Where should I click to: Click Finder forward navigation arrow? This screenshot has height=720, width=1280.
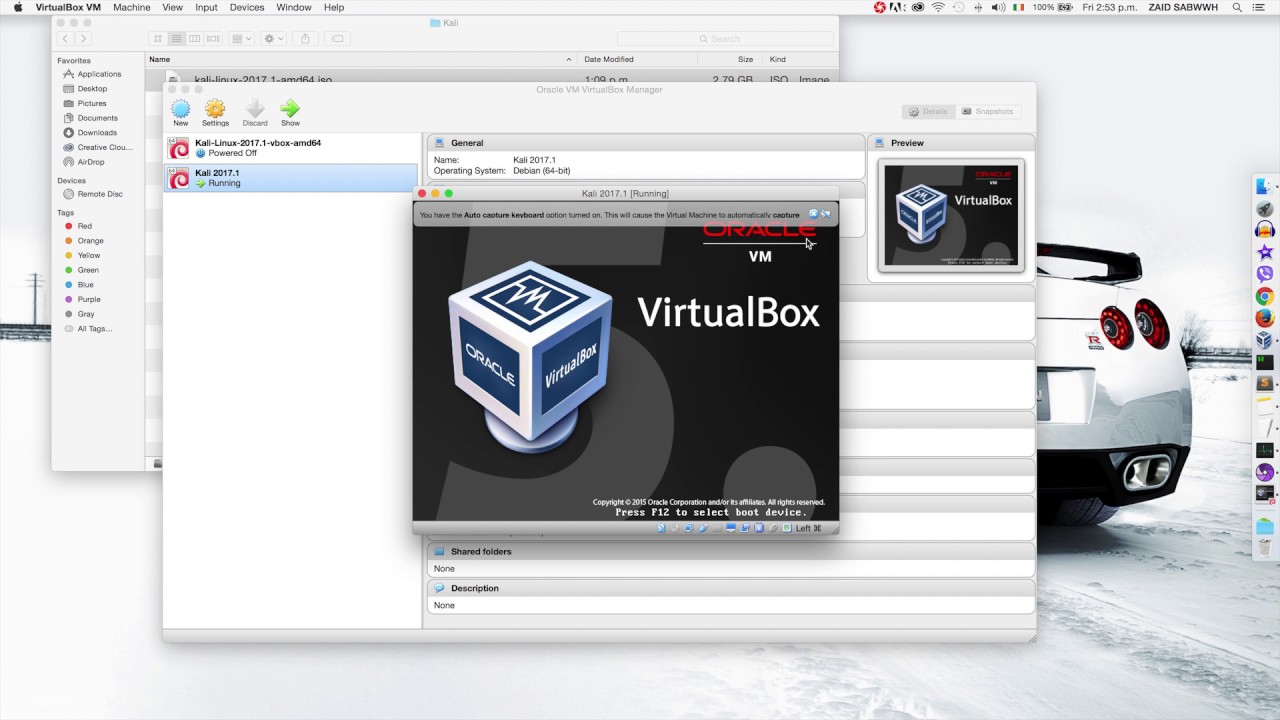(83, 38)
